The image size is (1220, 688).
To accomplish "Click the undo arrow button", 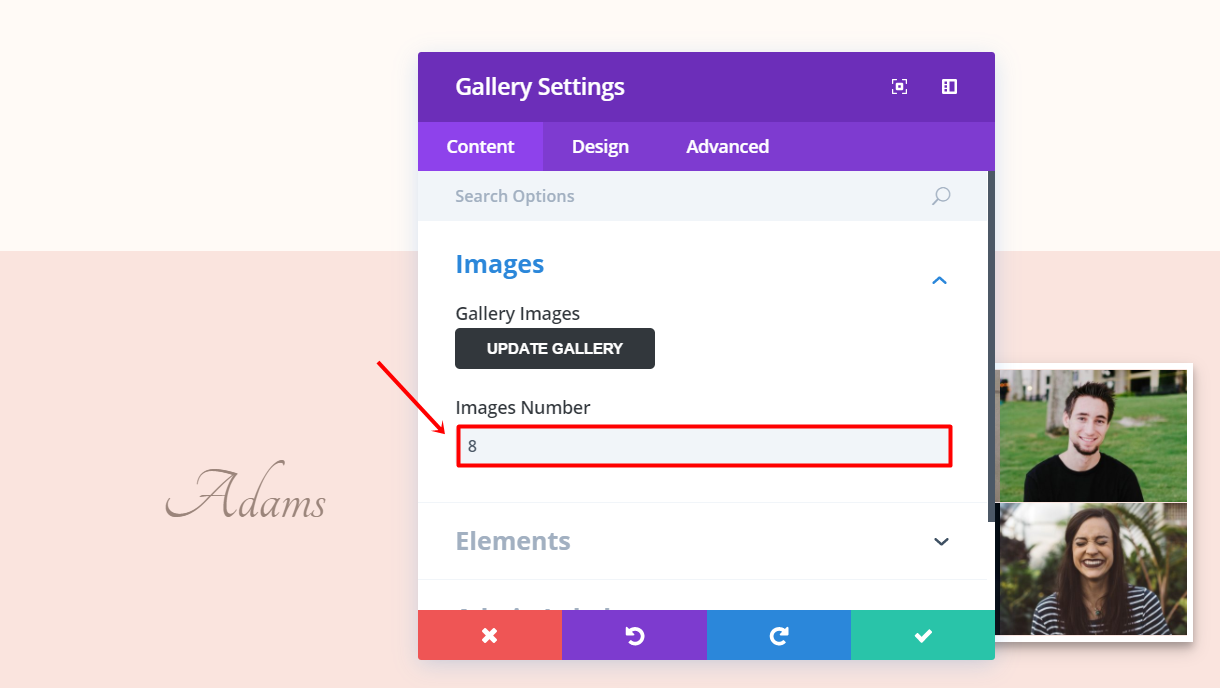I will click(634, 635).
